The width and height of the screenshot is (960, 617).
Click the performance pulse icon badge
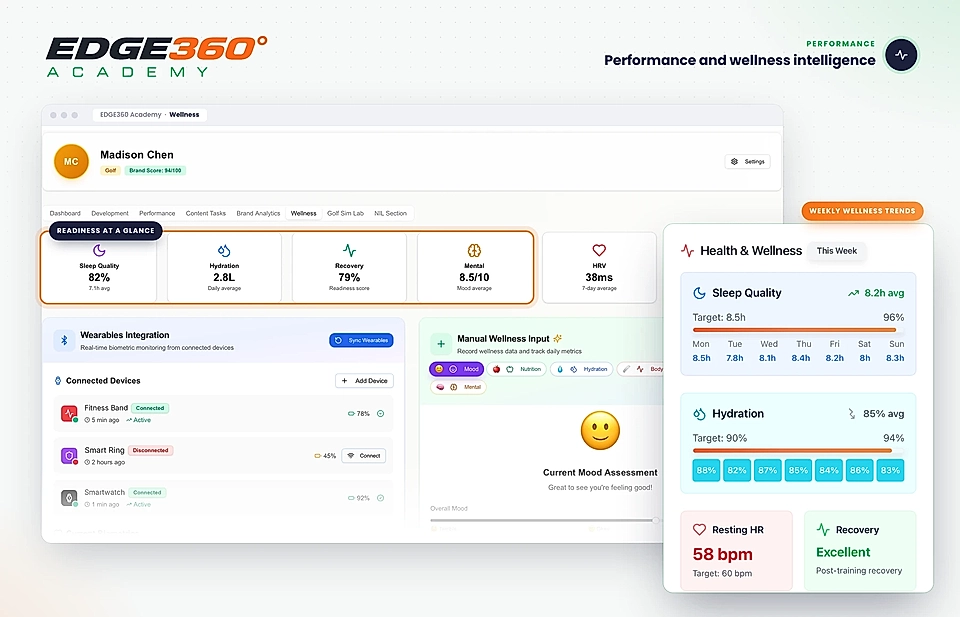[x=901, y=55]
